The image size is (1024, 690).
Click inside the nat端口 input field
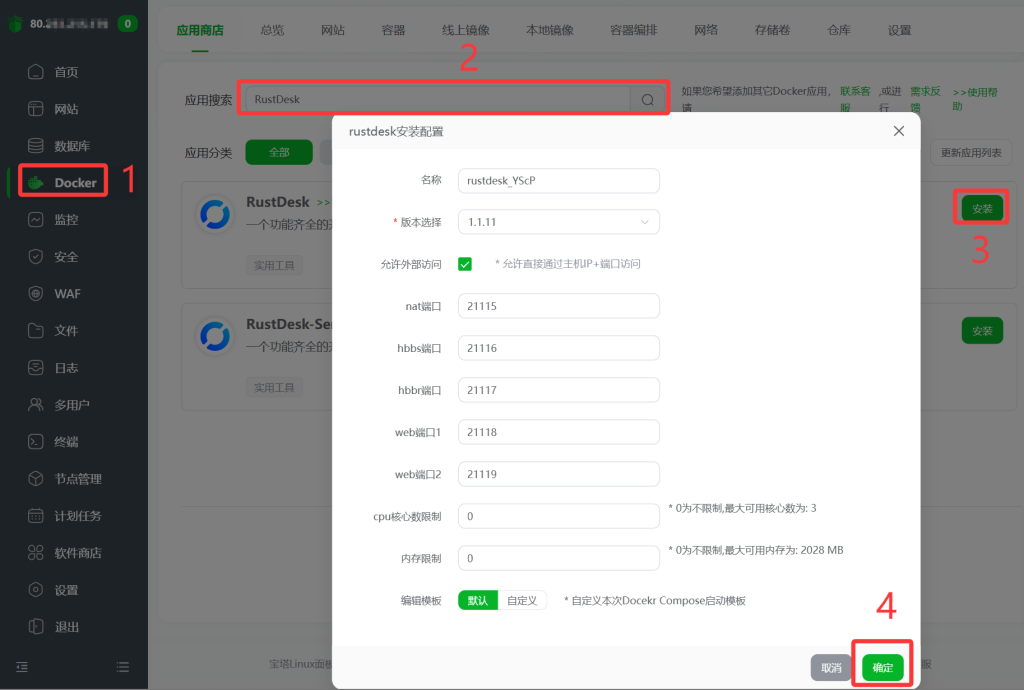[558, 305]
